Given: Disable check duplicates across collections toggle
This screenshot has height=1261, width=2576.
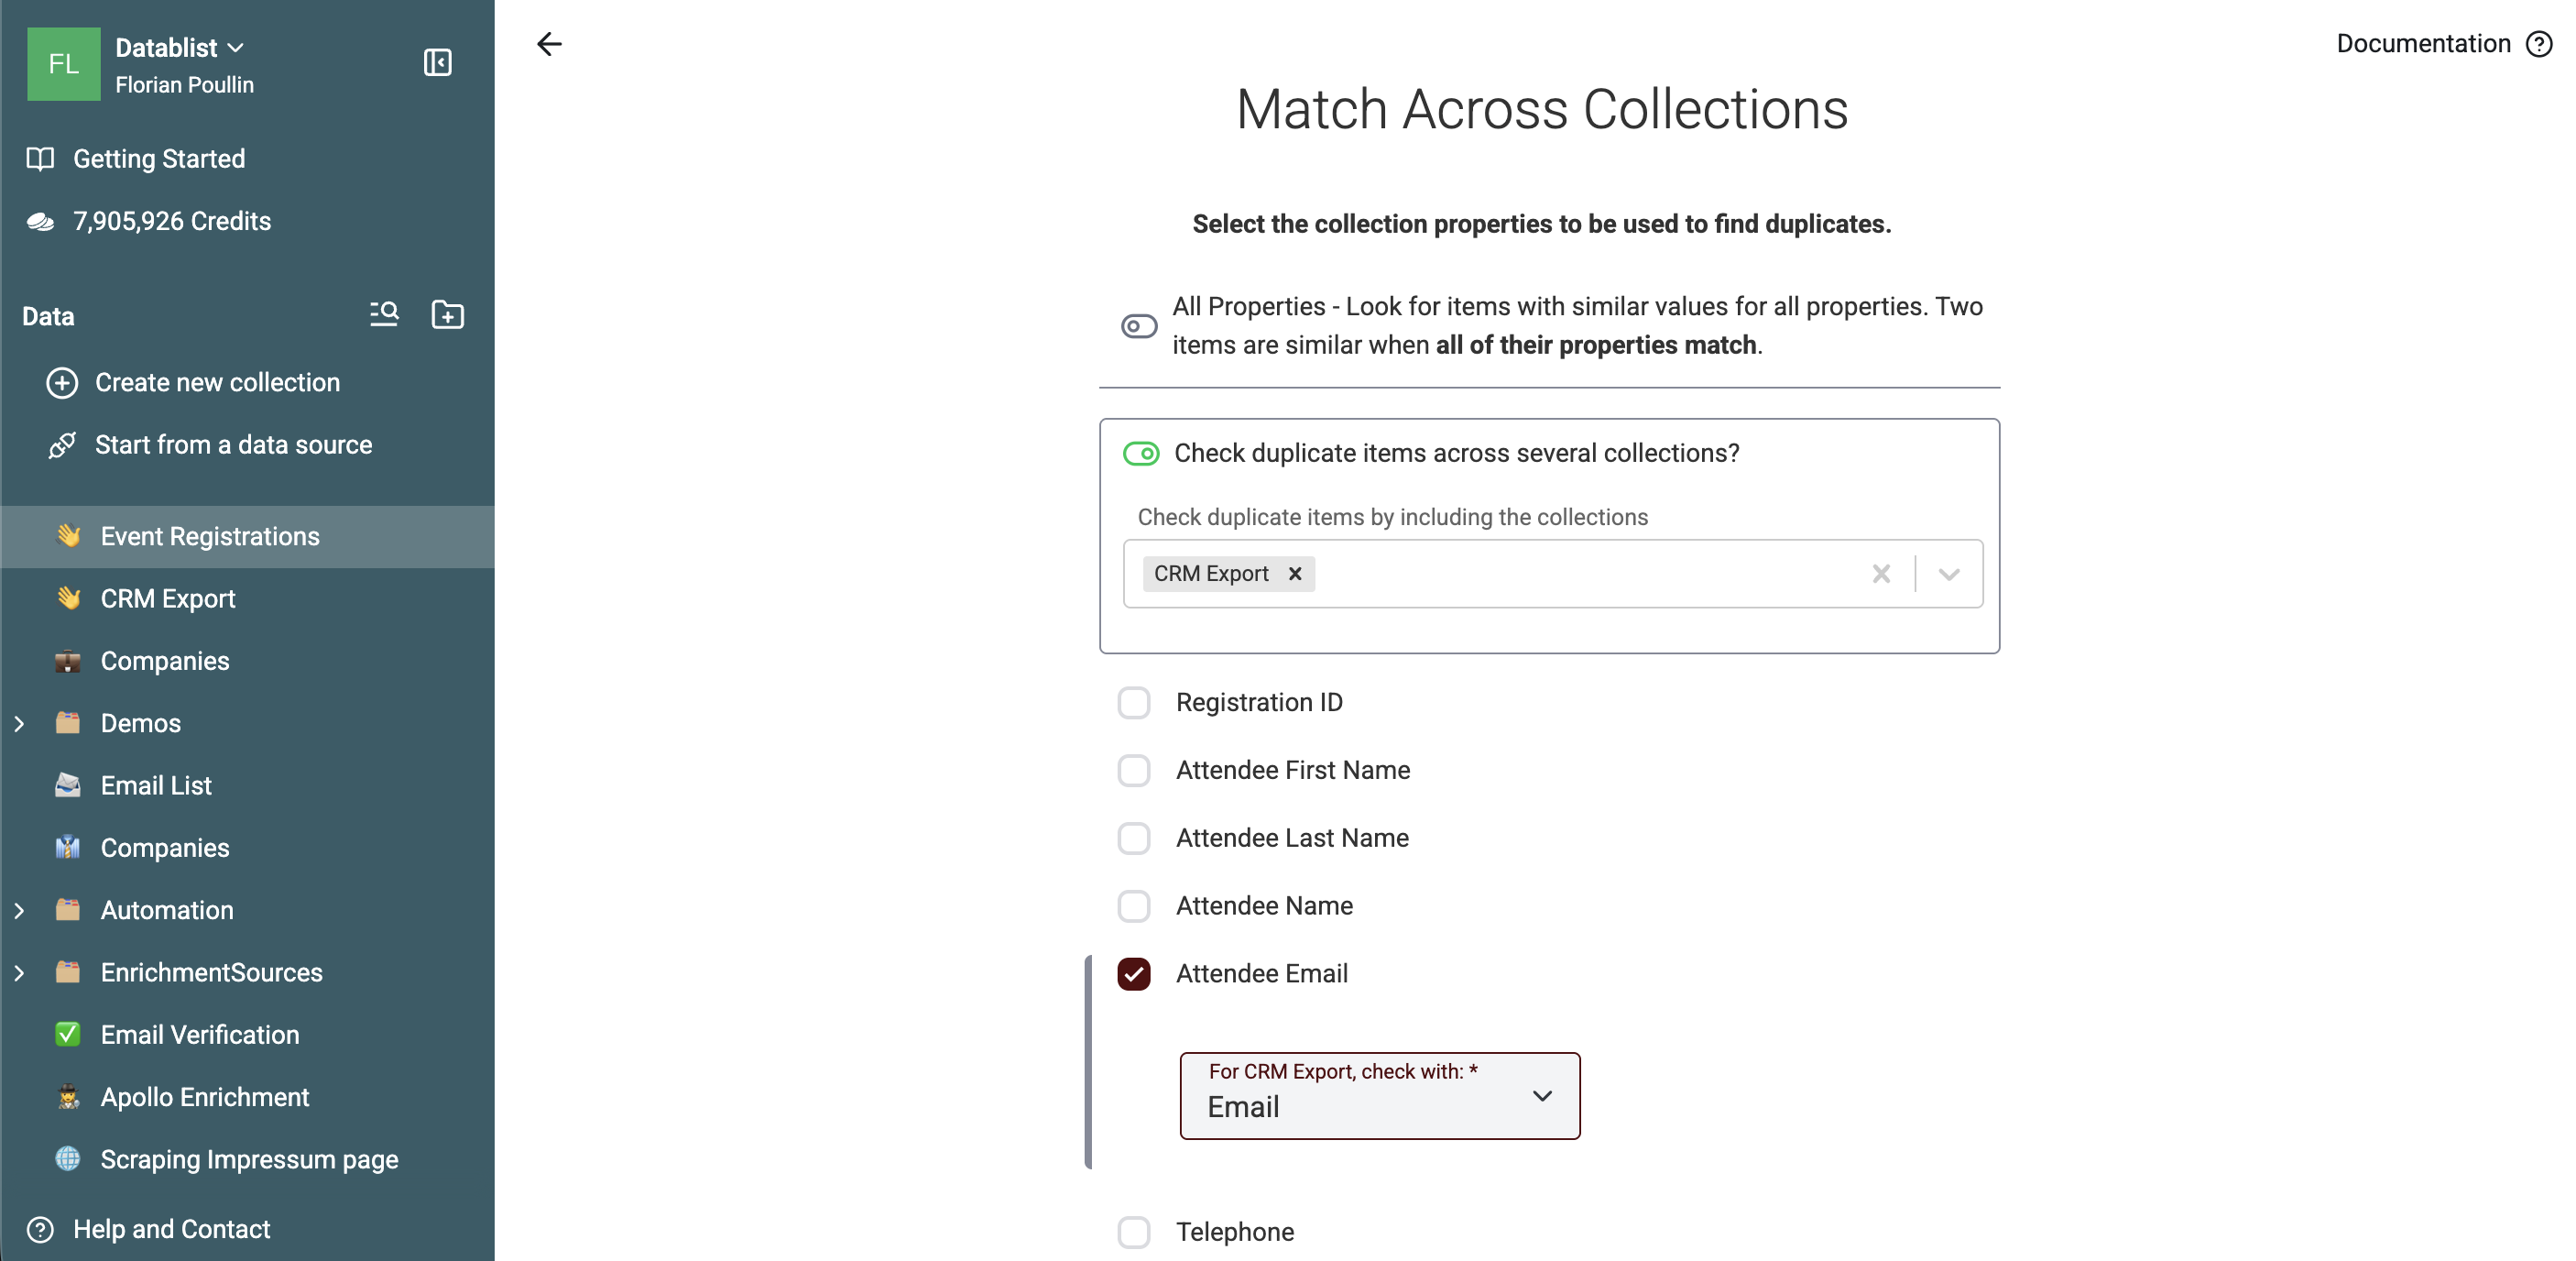Looking at the screenshot, I should (x=1140, y=453).
